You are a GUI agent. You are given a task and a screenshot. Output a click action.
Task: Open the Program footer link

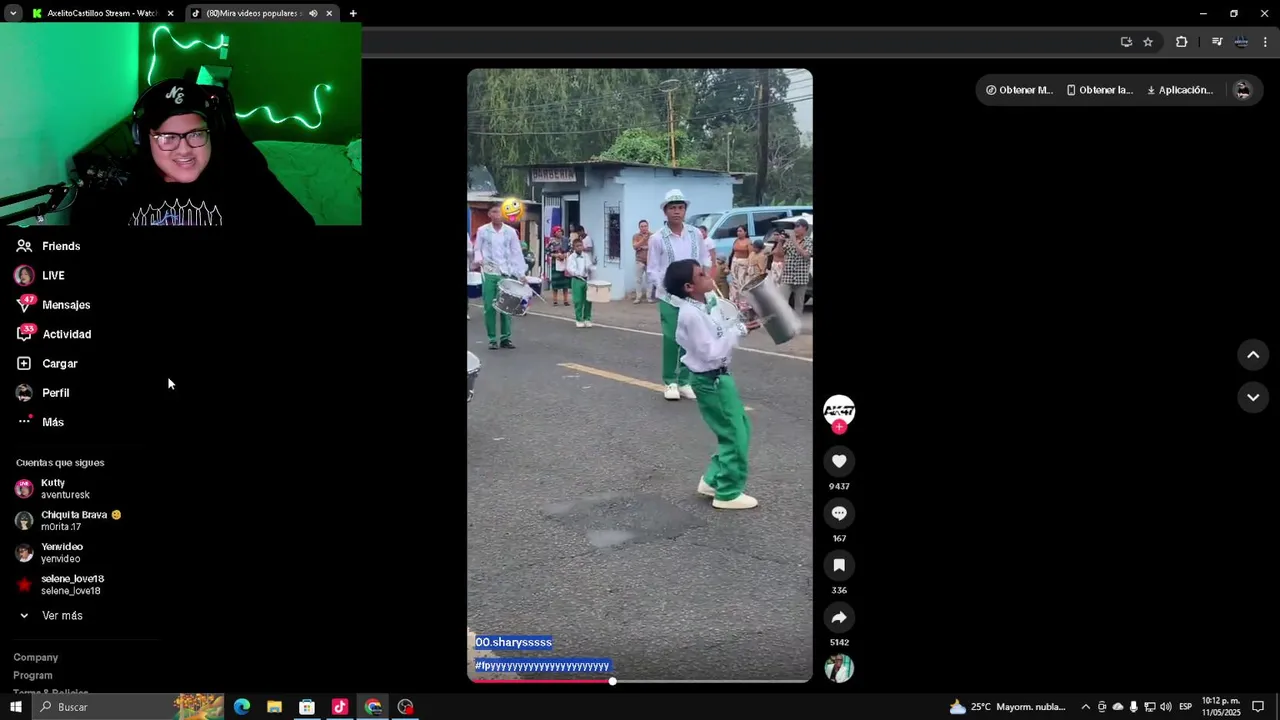coord(33,675)
